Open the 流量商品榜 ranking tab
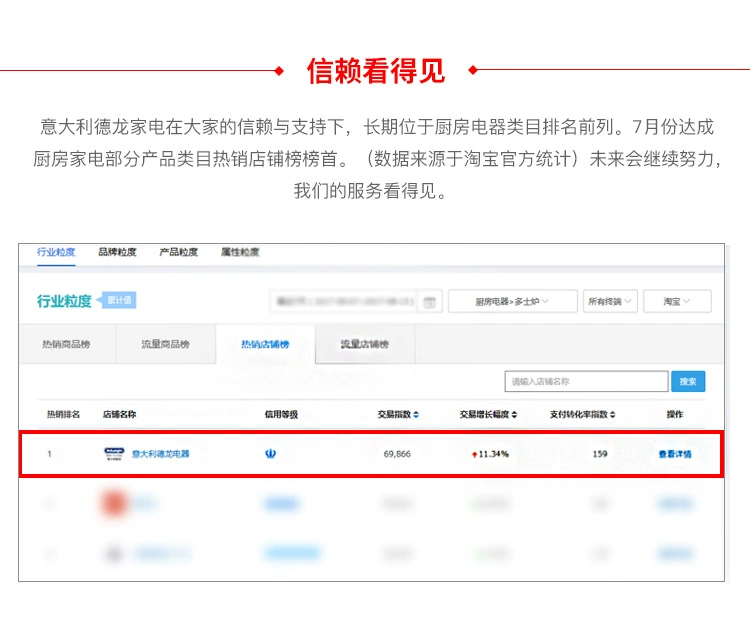 [x=165, y=344]
